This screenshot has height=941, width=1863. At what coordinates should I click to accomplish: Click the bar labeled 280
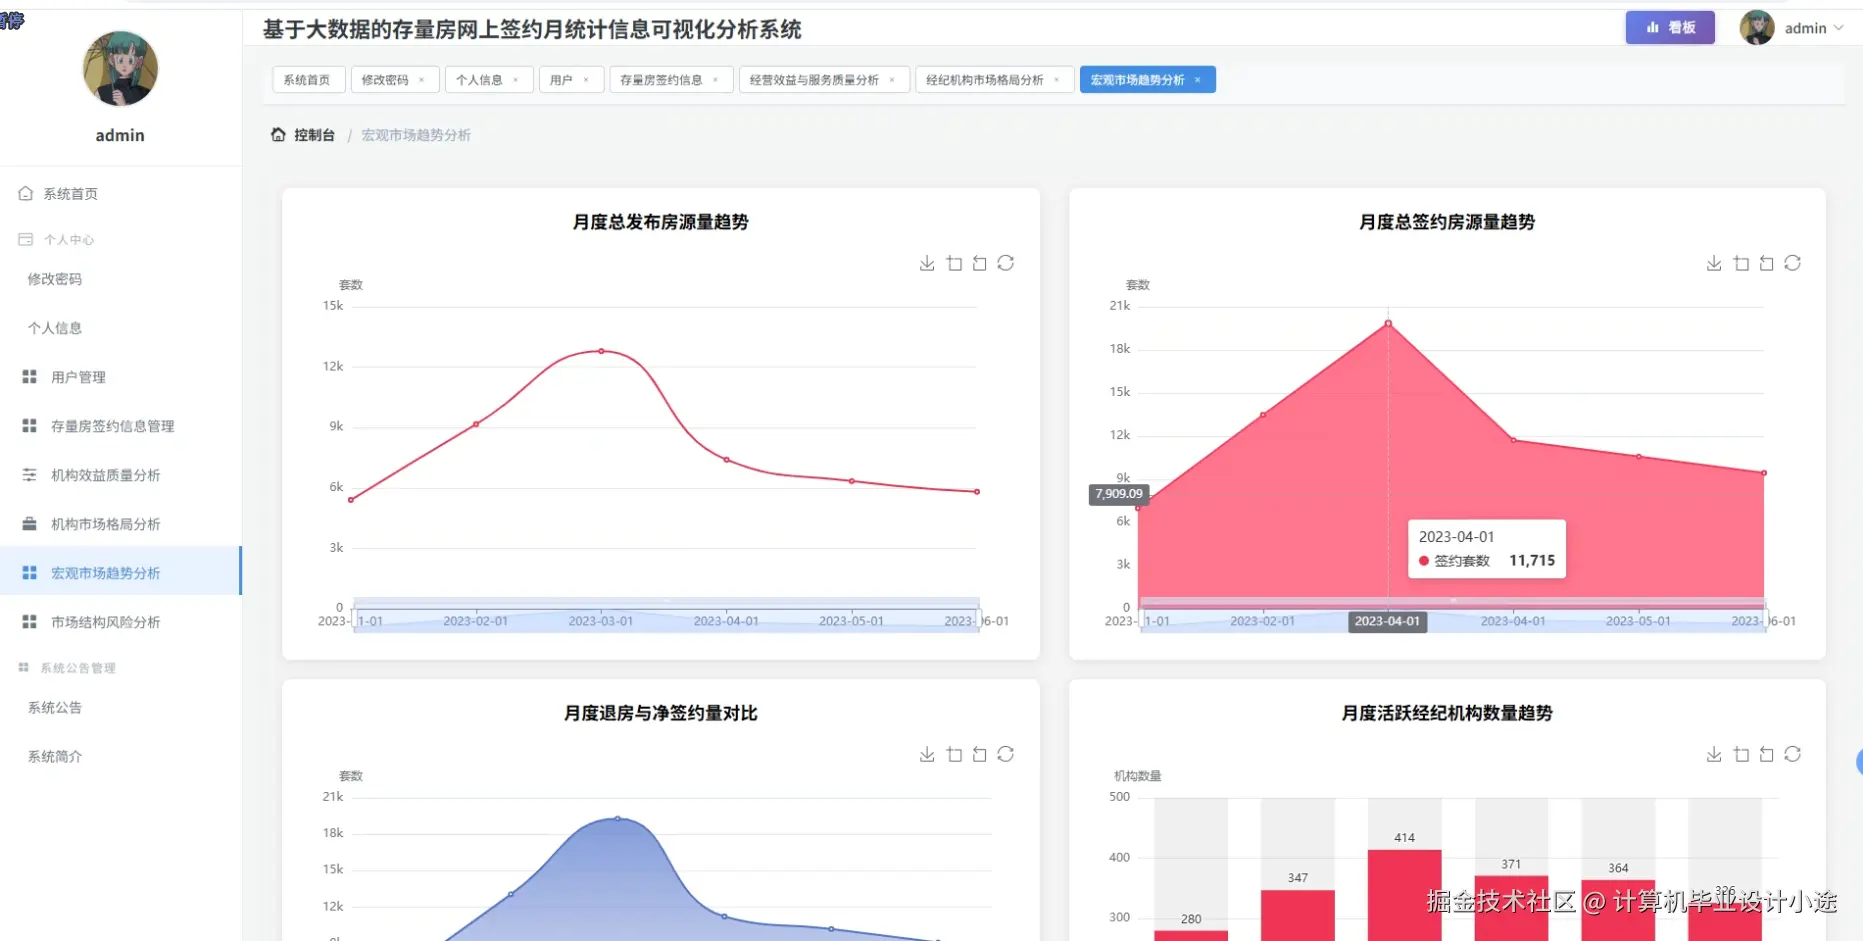pyautogui.click(x=1191, y=936)
